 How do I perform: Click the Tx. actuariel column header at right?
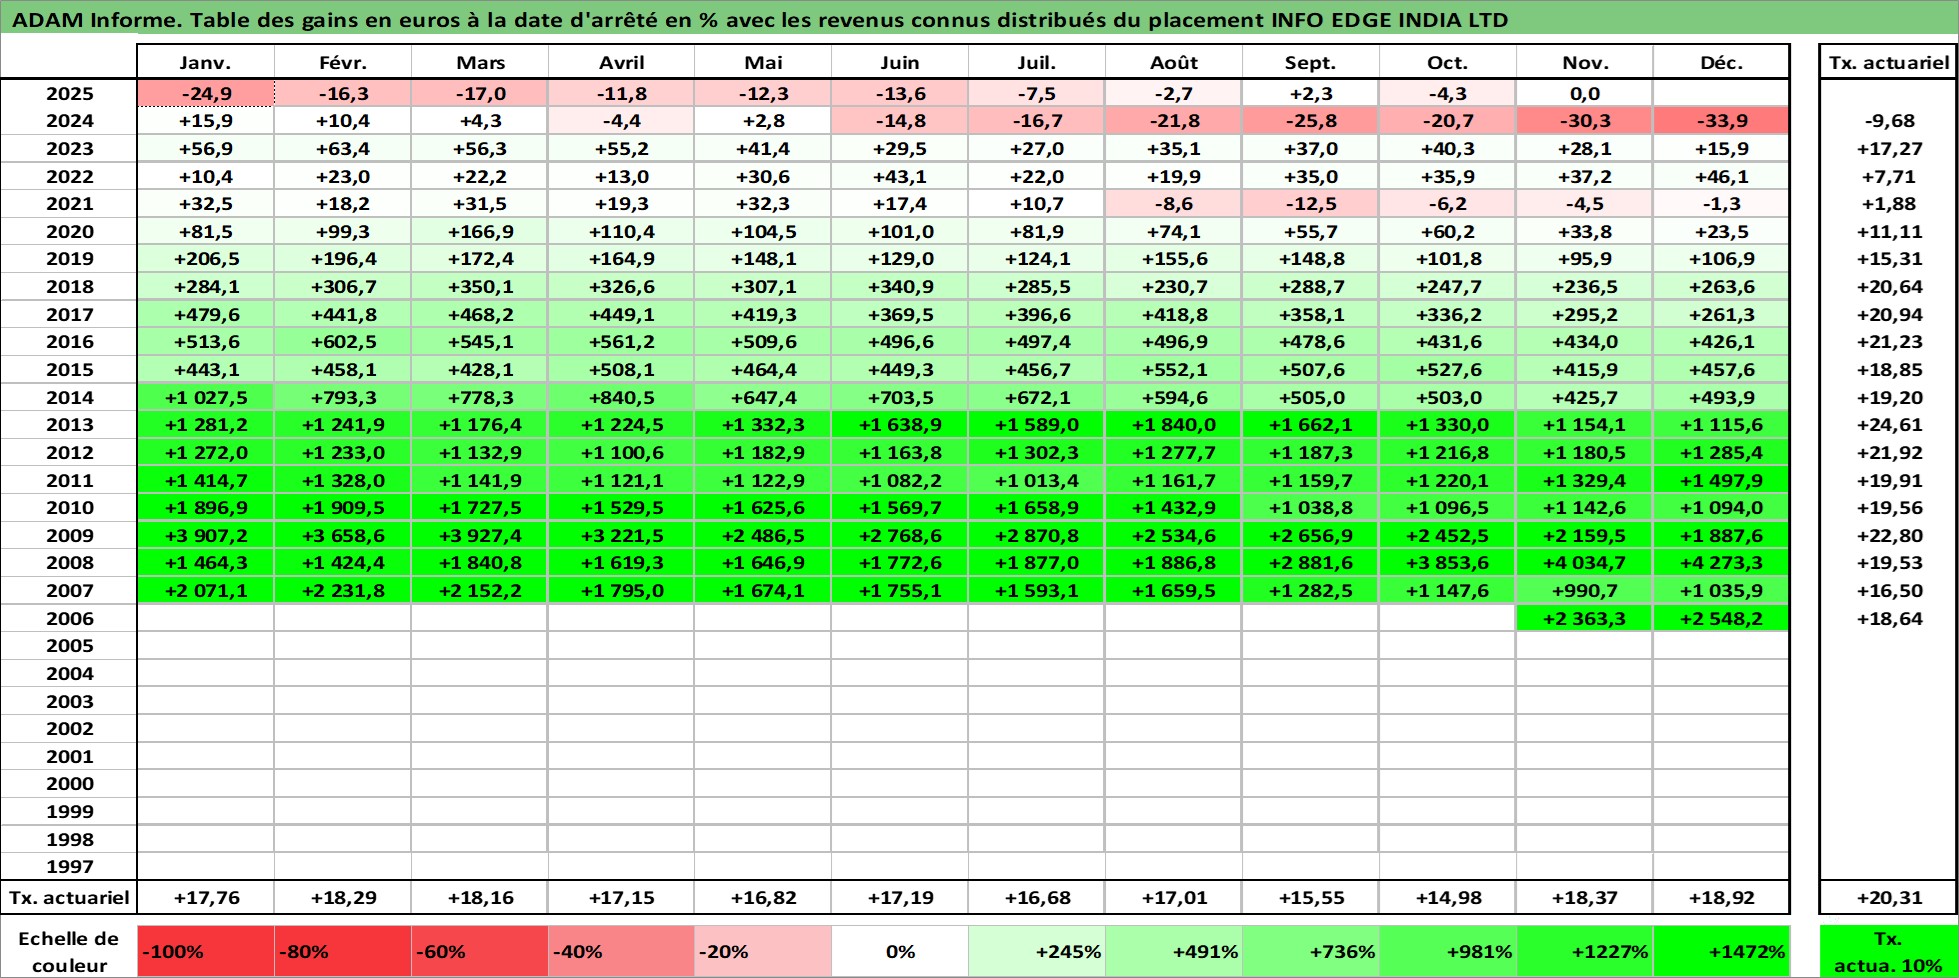1889,62
